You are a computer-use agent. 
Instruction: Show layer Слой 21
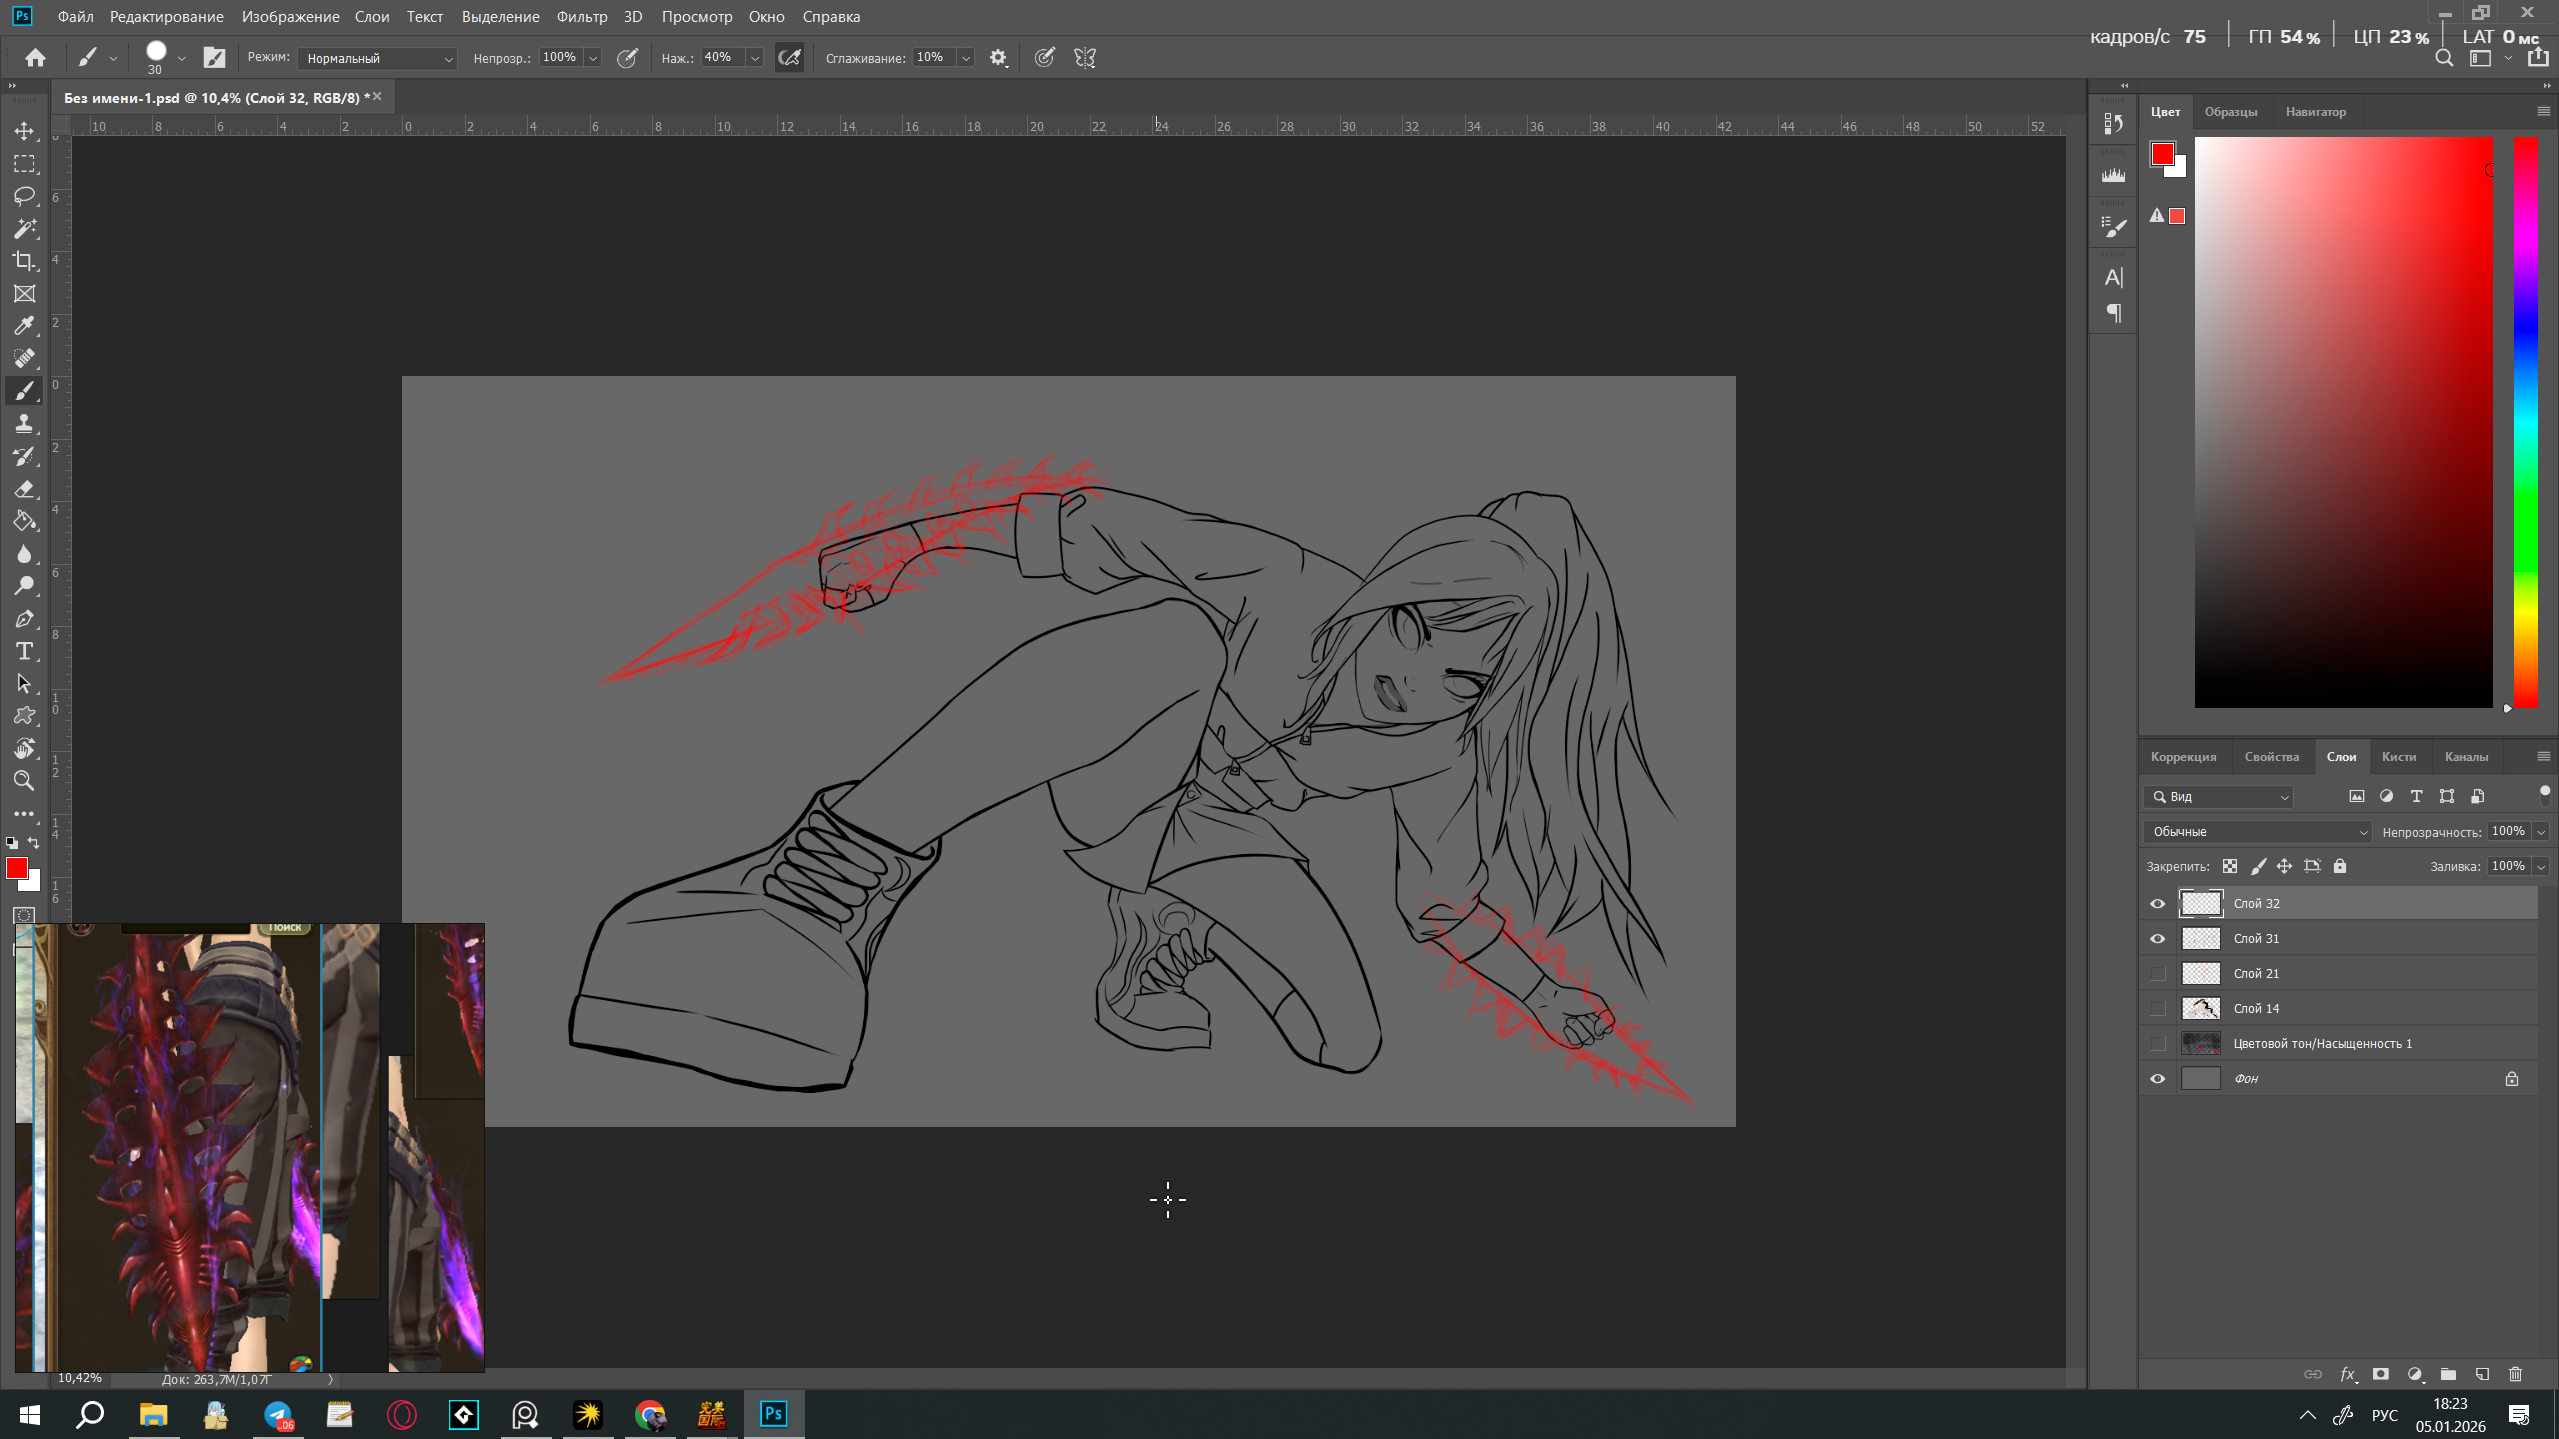point(2157,974)
